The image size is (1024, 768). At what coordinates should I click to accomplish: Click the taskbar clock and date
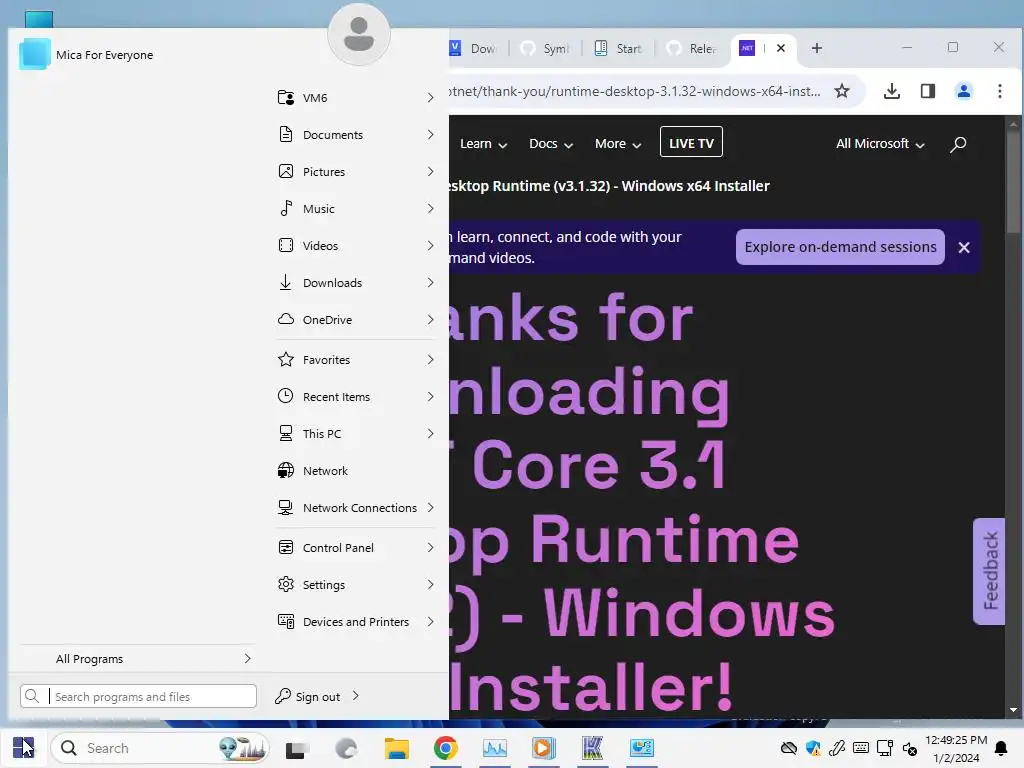pos(956,748)
